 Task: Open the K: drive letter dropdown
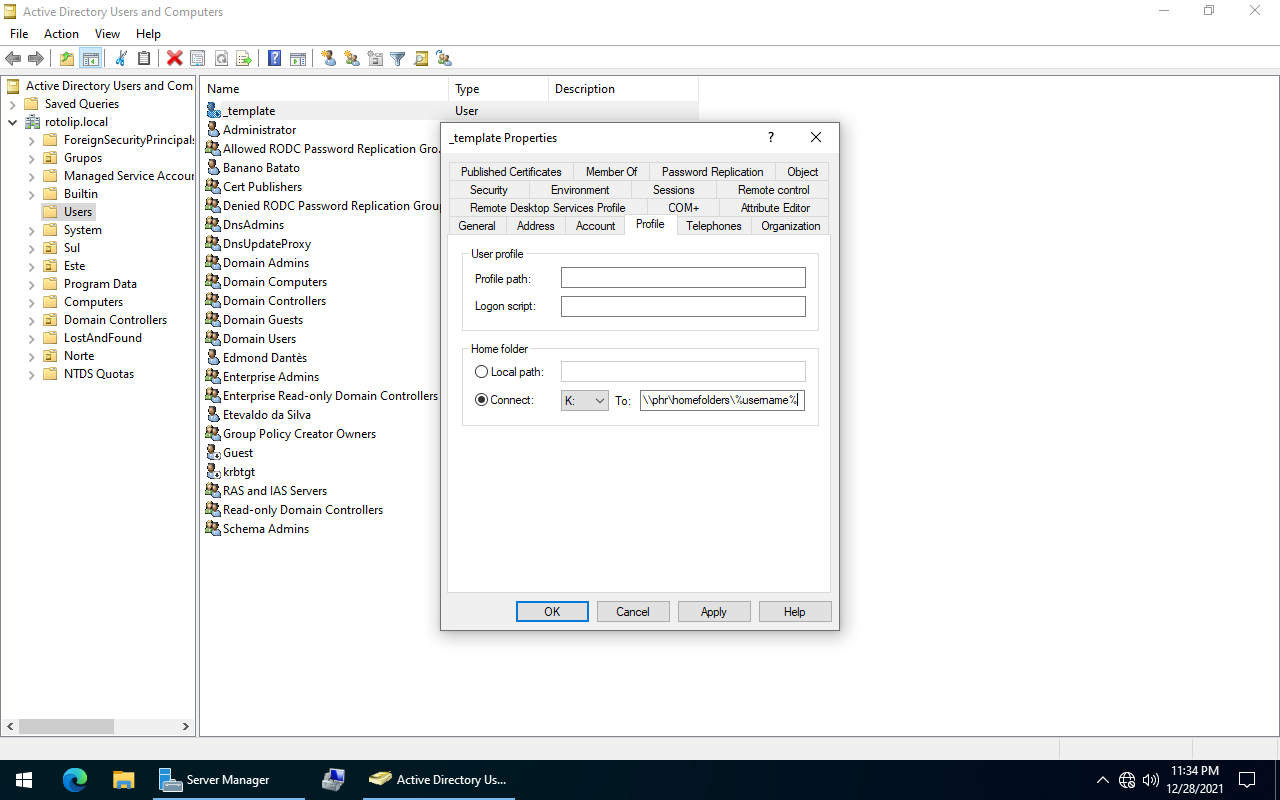pyautogui.click(x=585, y=400)
